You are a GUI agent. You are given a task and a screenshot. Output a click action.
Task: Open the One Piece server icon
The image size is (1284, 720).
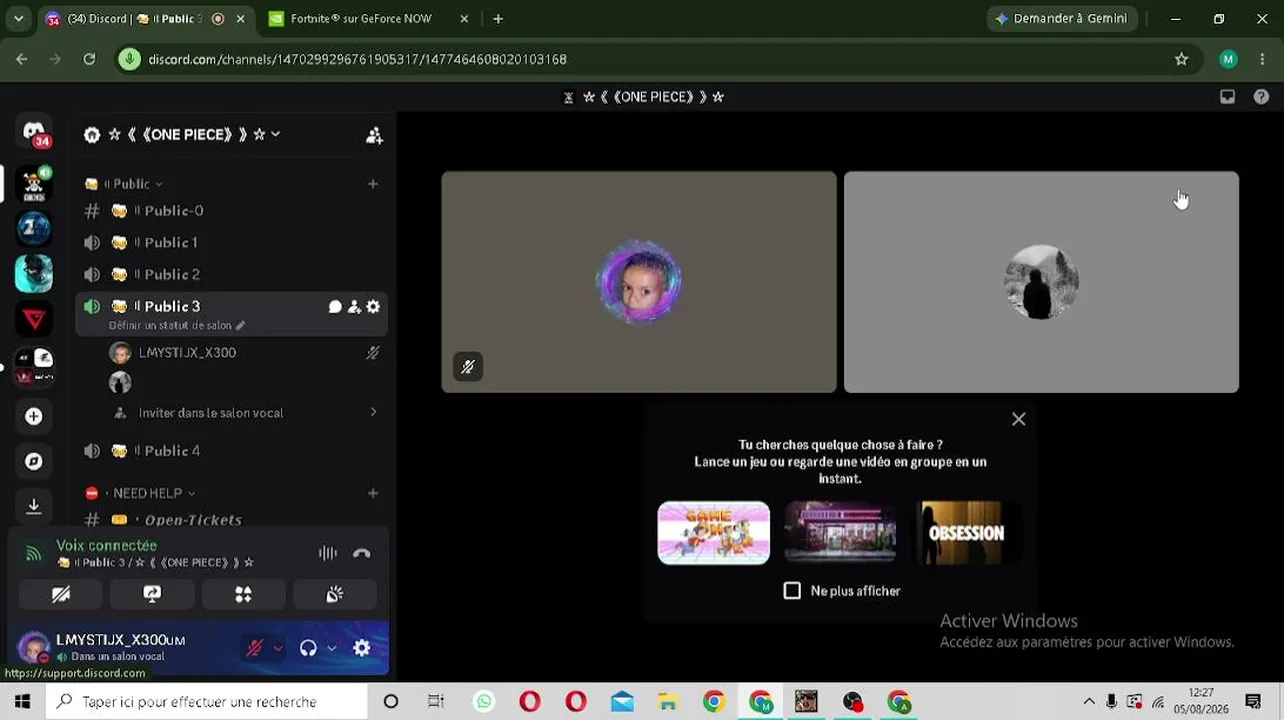34,184
